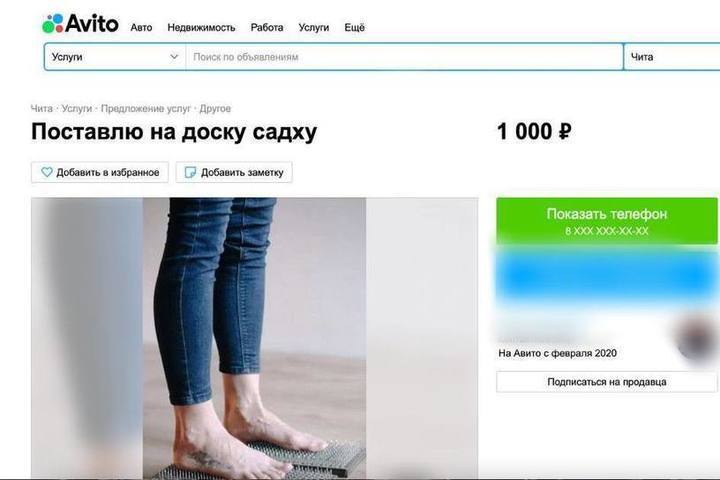Click Подписаться на продавца button
The height and width of the screenshot is (480, 720).
pos(607,382)
